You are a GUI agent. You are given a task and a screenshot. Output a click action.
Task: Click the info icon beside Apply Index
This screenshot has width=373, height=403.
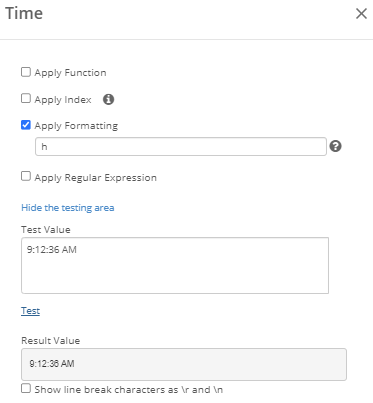[108, 99]
